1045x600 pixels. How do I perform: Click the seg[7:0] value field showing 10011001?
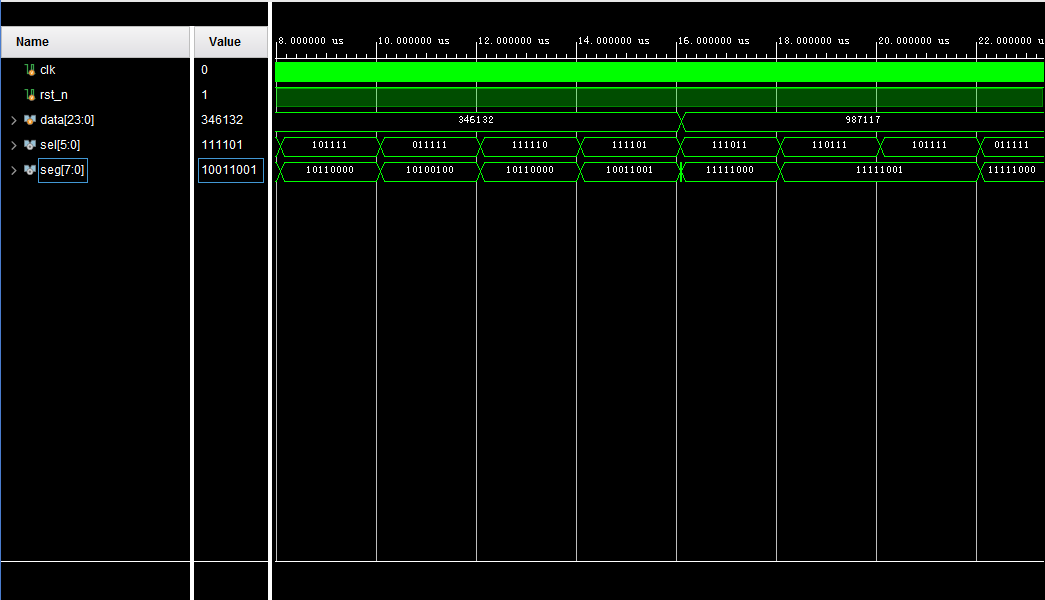pyautogui.click(x=230, y=170)
